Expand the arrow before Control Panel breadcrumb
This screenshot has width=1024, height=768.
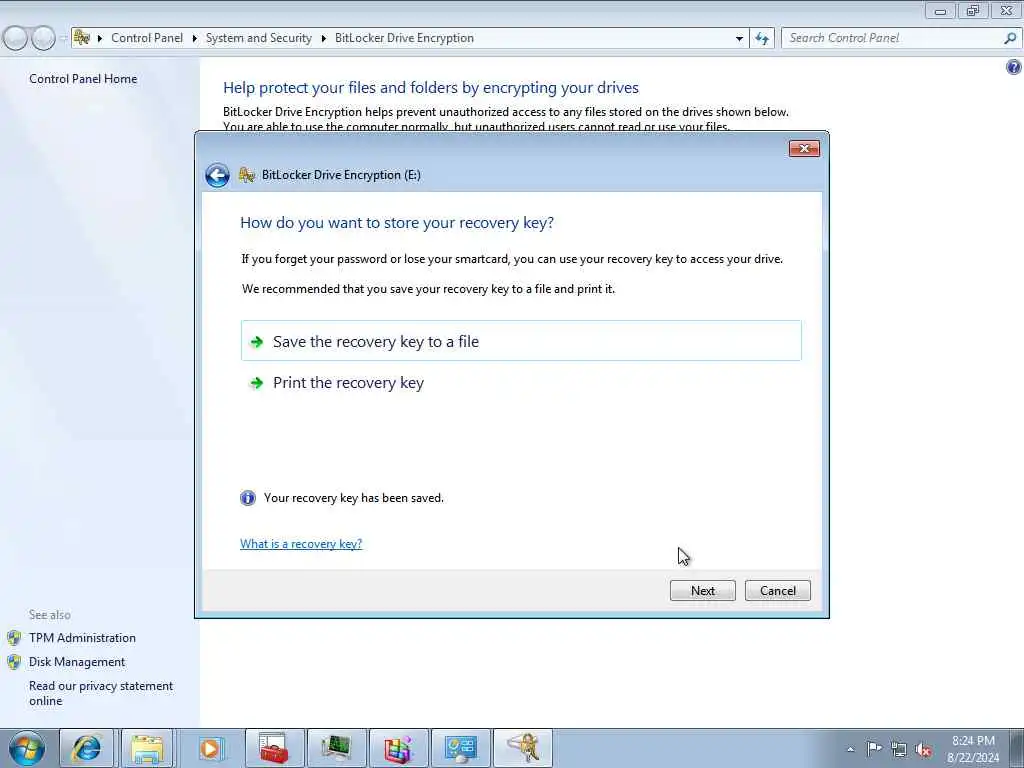(x=100, y=39)
